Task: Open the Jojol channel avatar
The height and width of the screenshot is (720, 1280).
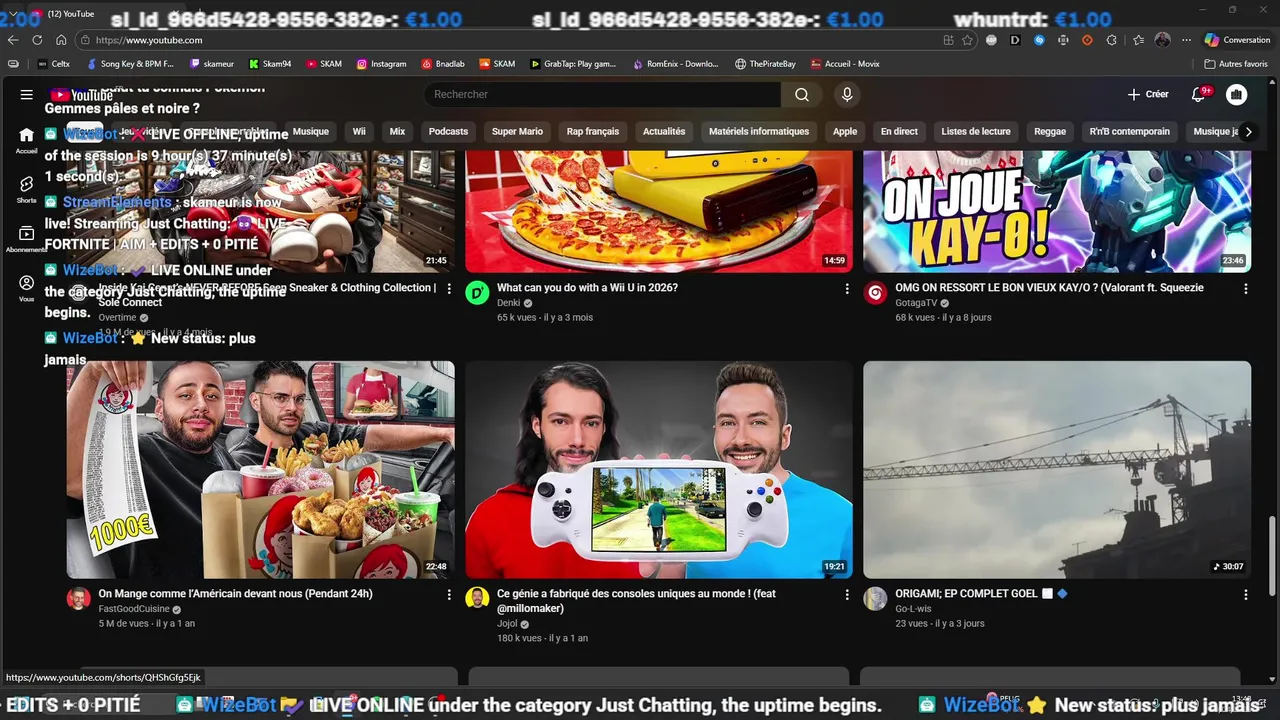Action: click(x=477, y=598)
